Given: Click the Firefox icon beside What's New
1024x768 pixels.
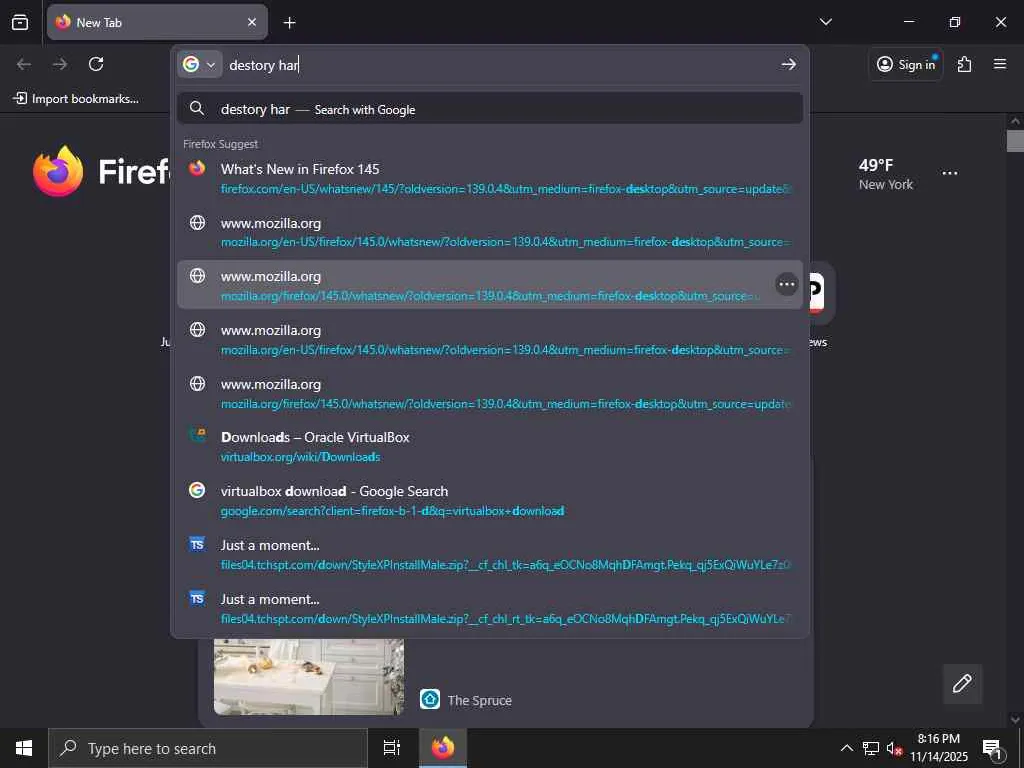Looking at the screenshot, I should coord(197,168).
